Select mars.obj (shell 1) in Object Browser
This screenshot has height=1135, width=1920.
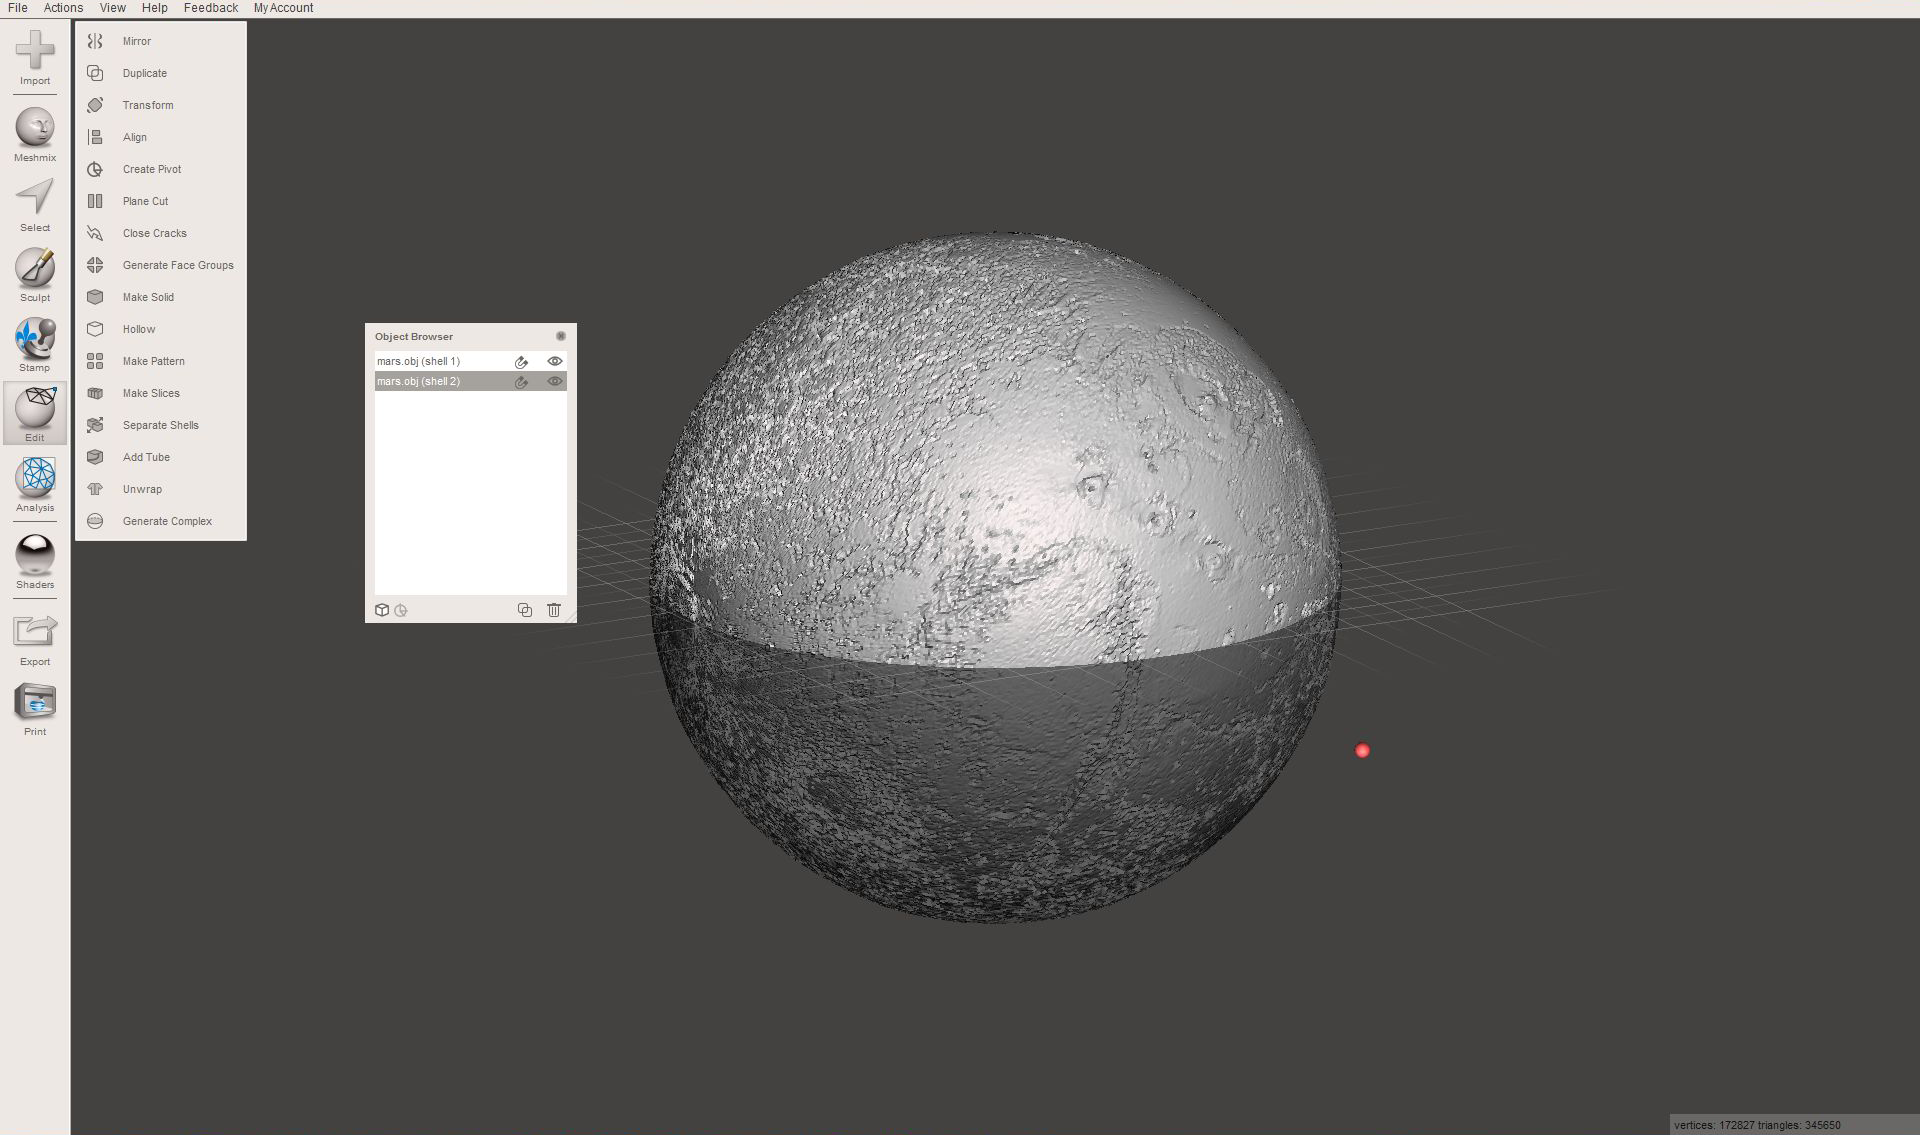point(471,361)
